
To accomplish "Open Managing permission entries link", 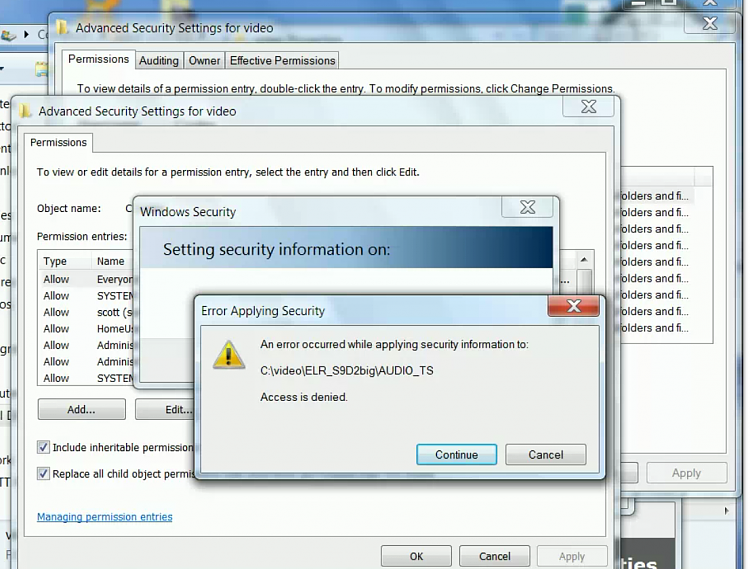I will point(105,517).
